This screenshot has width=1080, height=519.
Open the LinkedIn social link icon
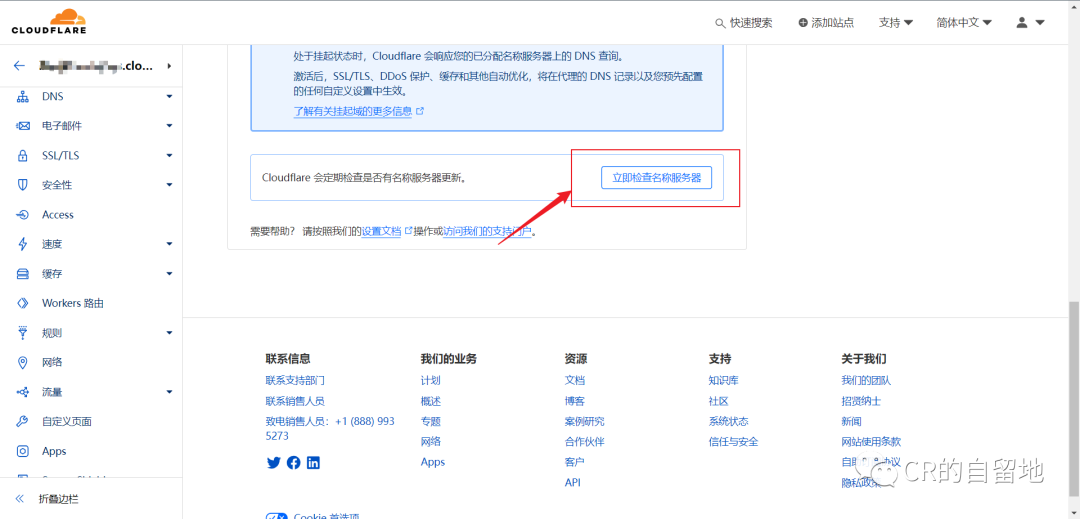click(x=313, y=462)
